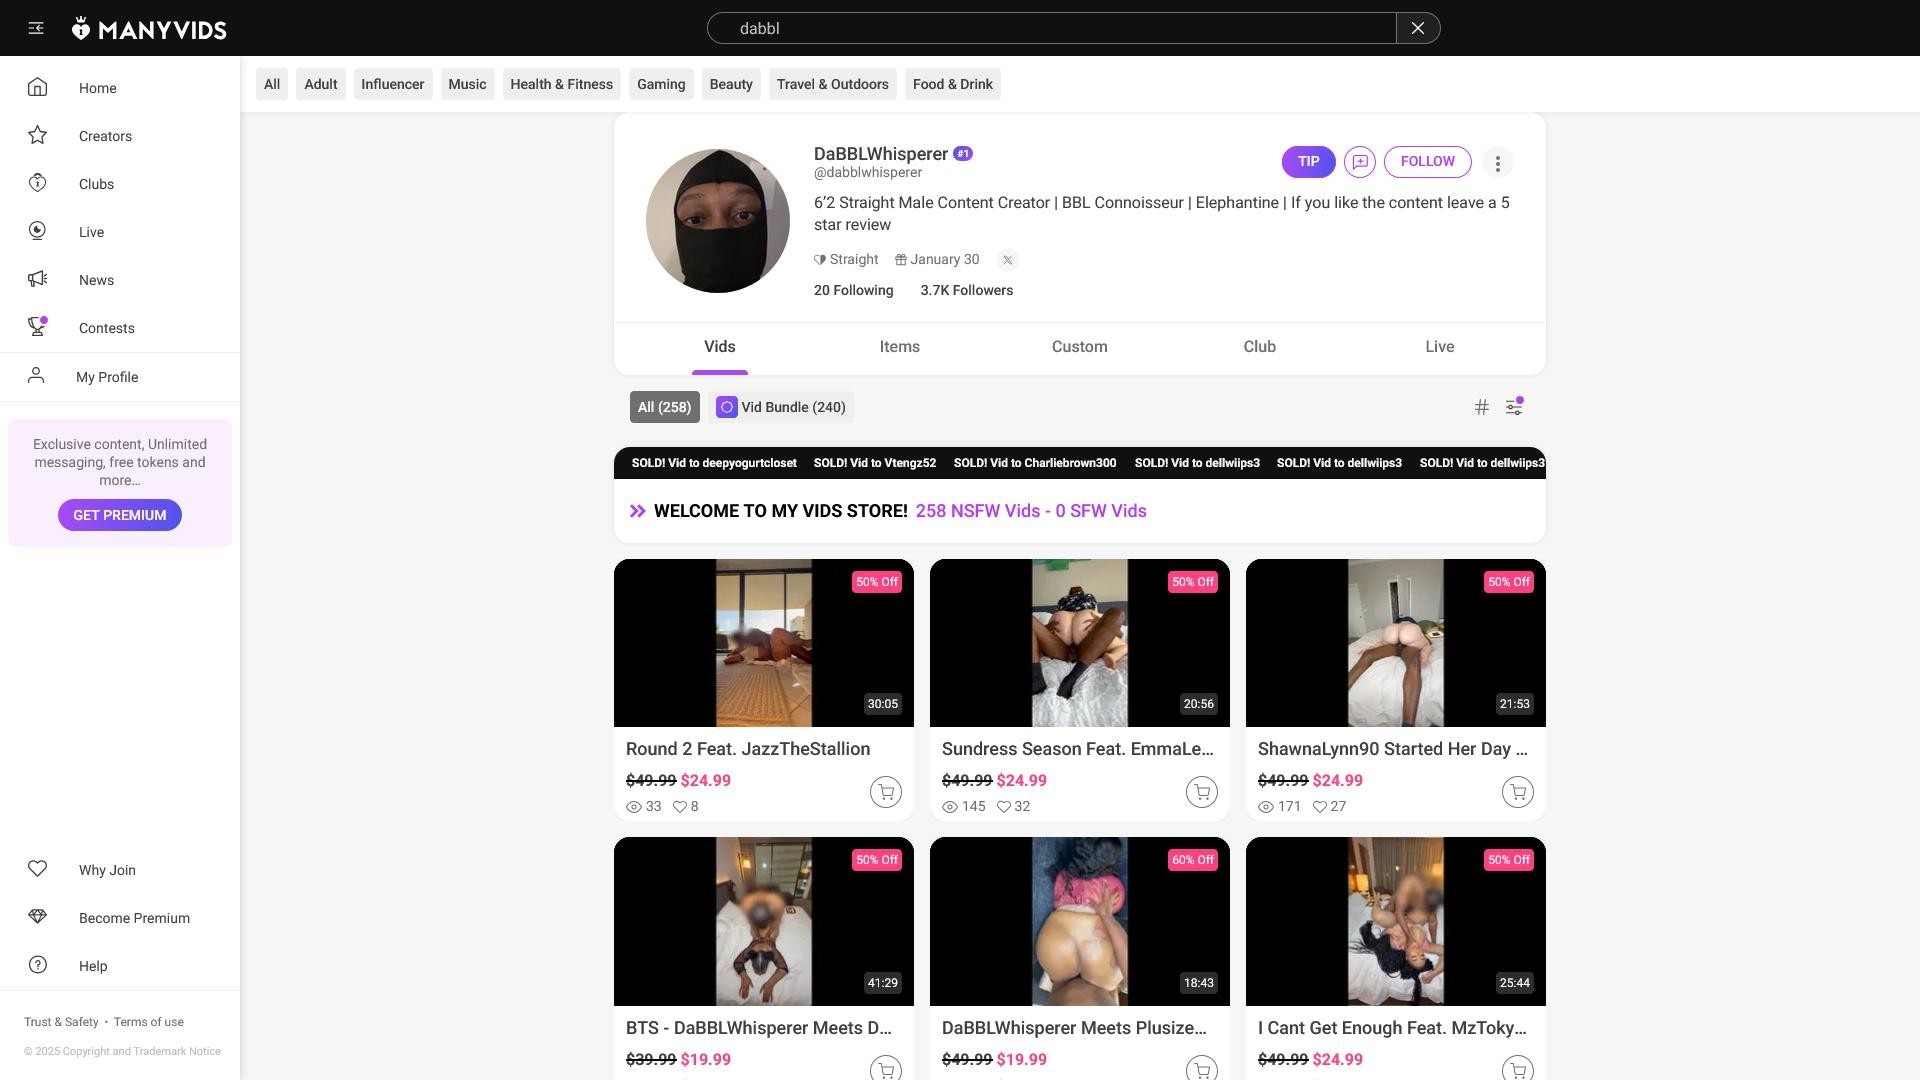Viewport: 1920px width, 1080px height.
Task: Open Round 2 Feat. JazzTheStallion title
Action: 748,749
